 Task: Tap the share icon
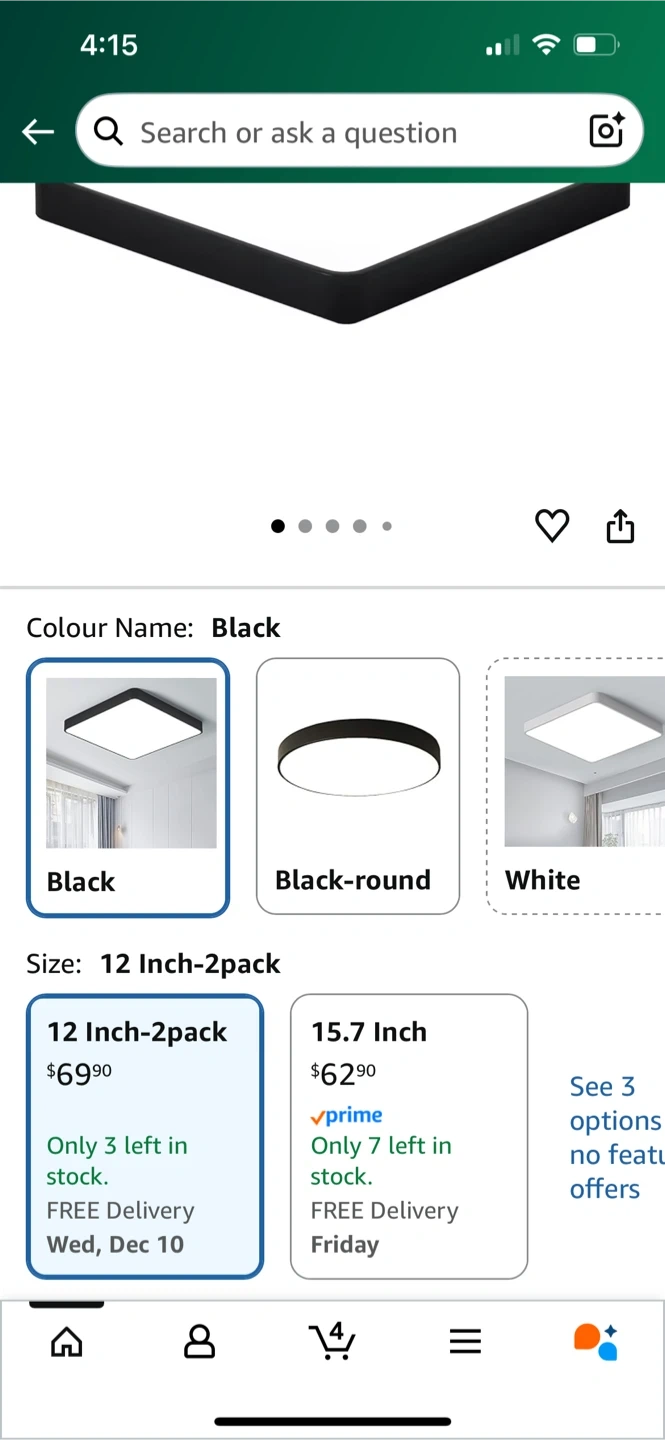click(x=620, y=525)
